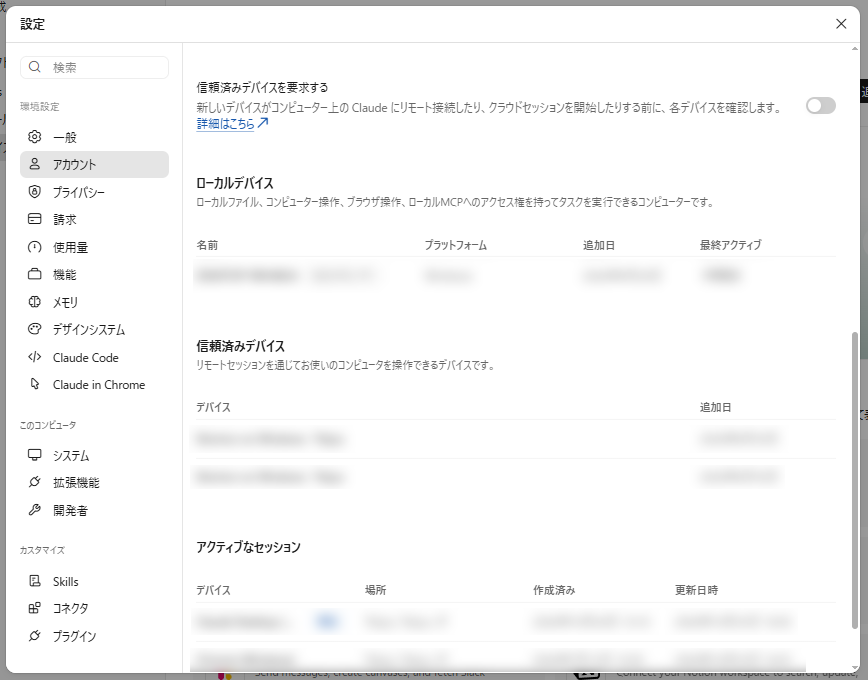Image resolution: width=868 pixels, height=680 pixels.
Task: Follow the 詳細はこちら link
Action: click(x=225, y=123)
